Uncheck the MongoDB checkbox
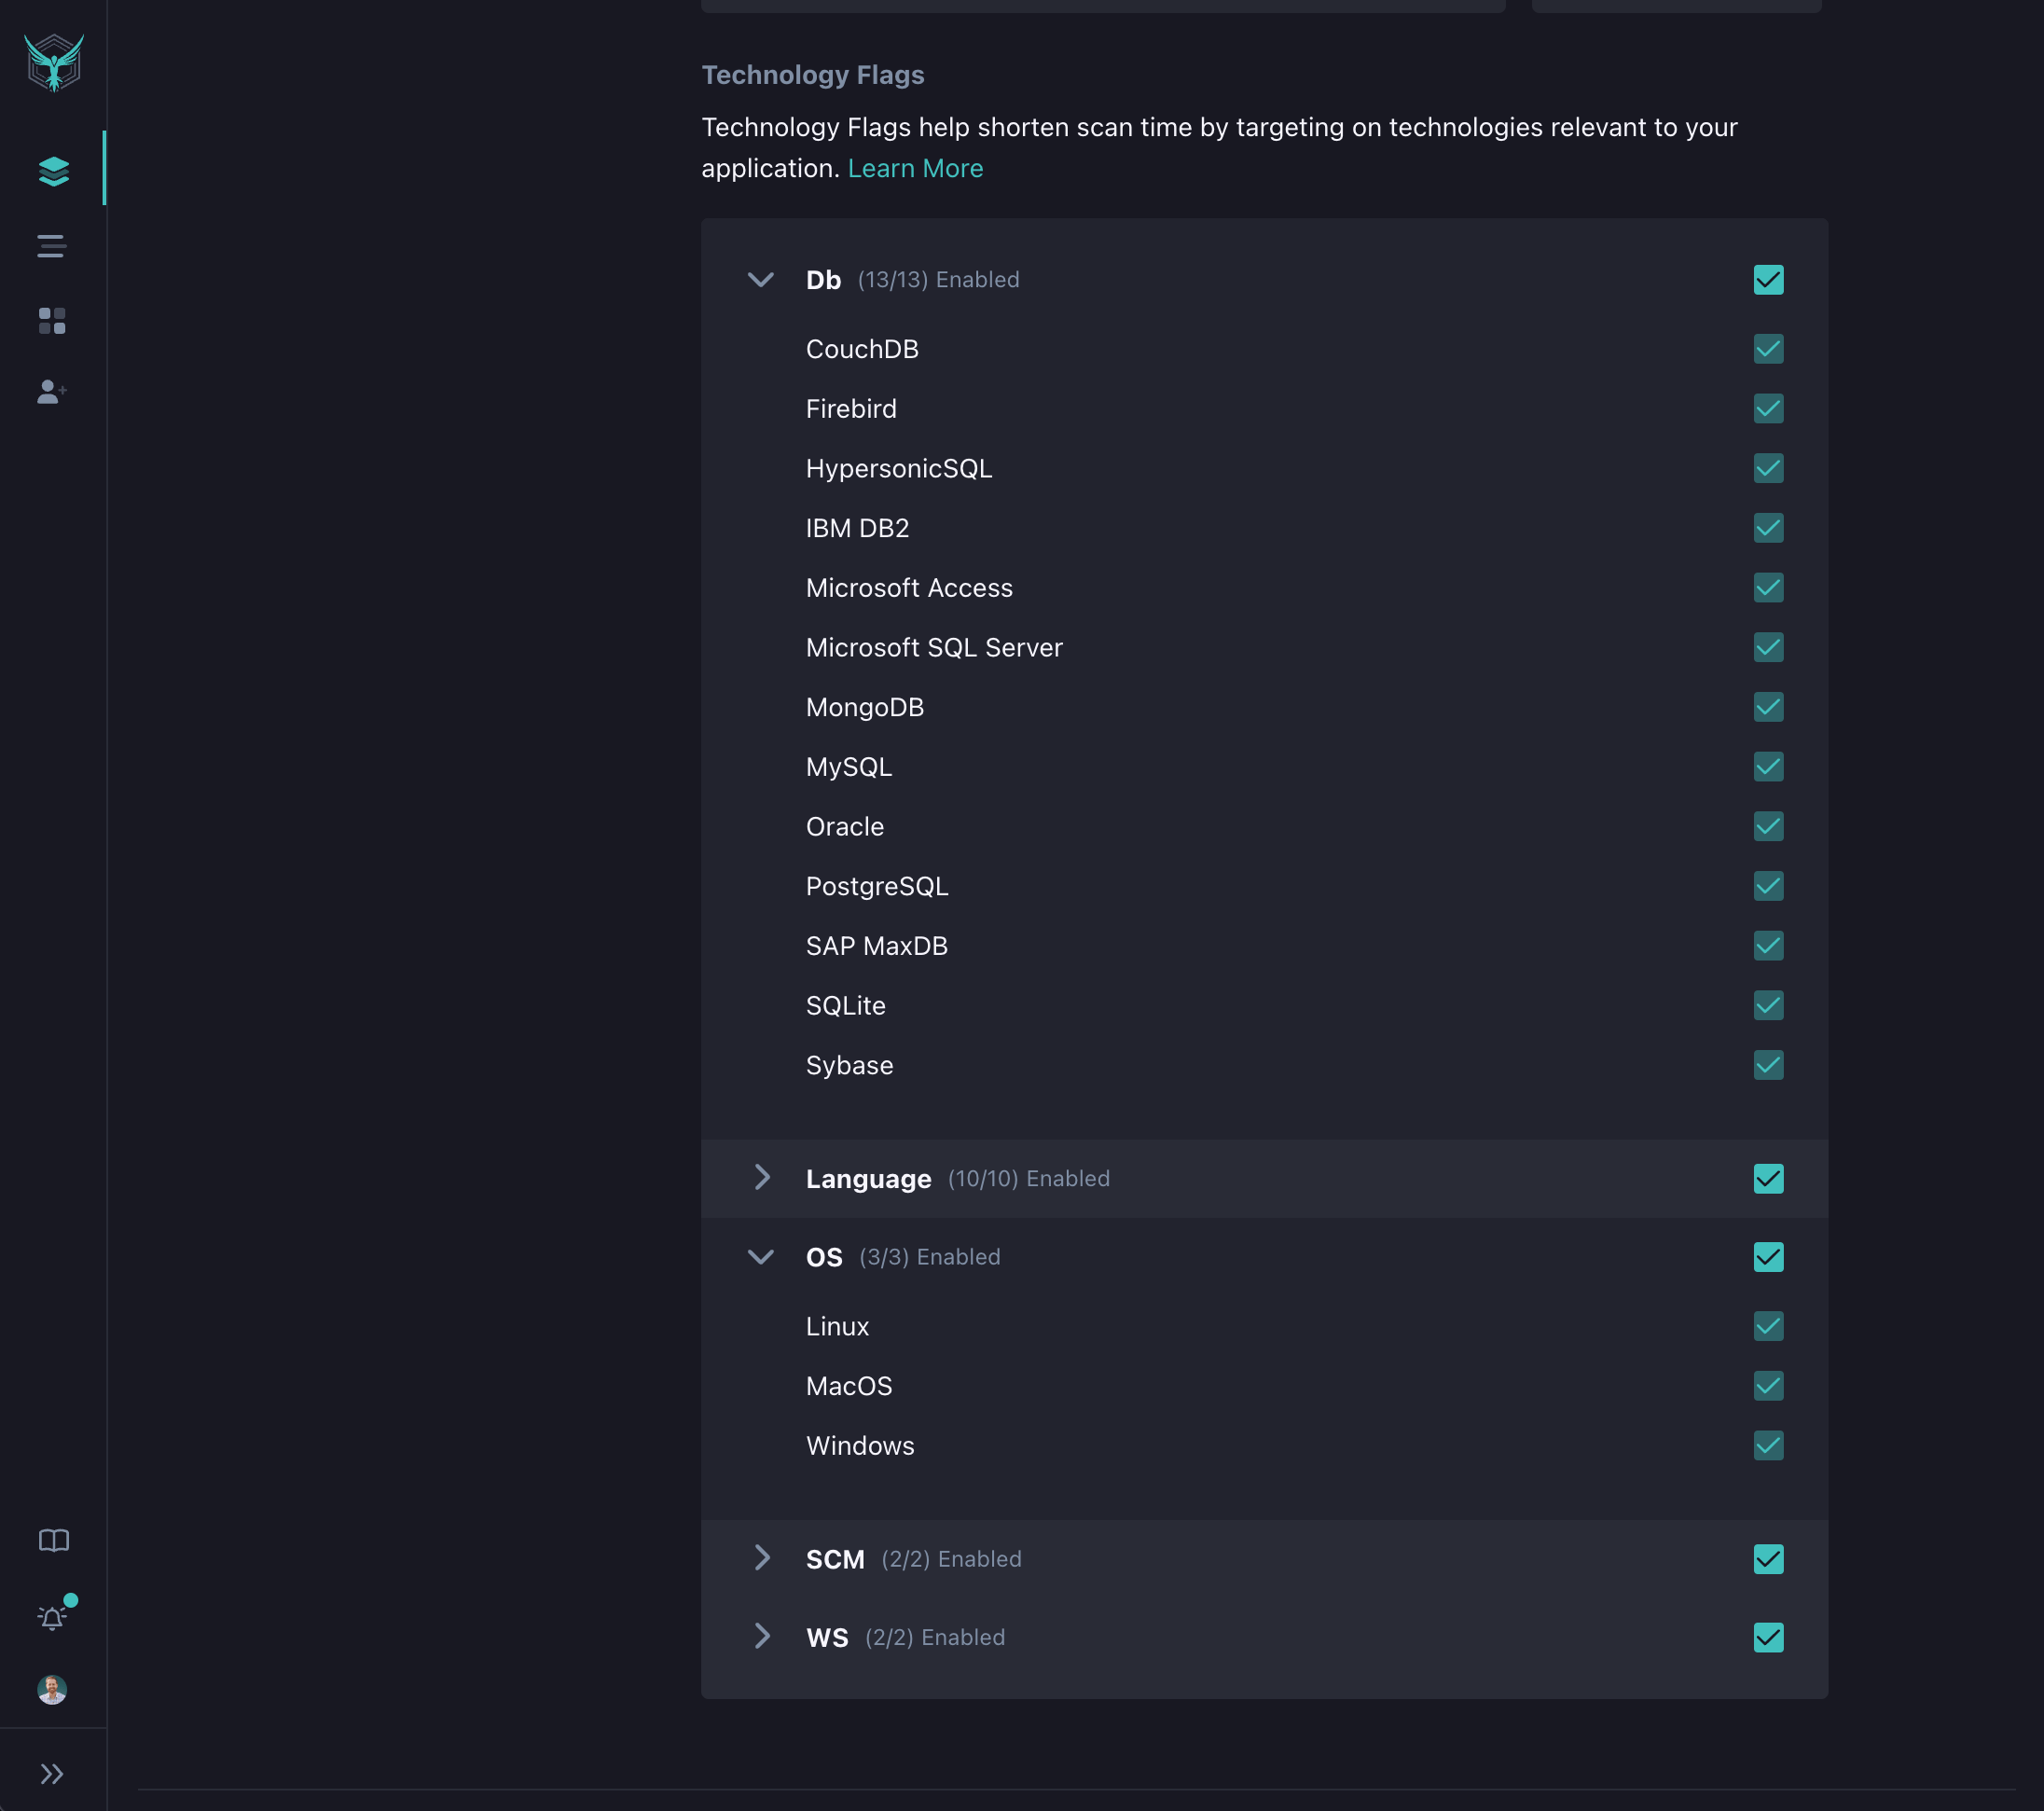The height and width of the screenshot is (1811, 2044). (1768, 707)
